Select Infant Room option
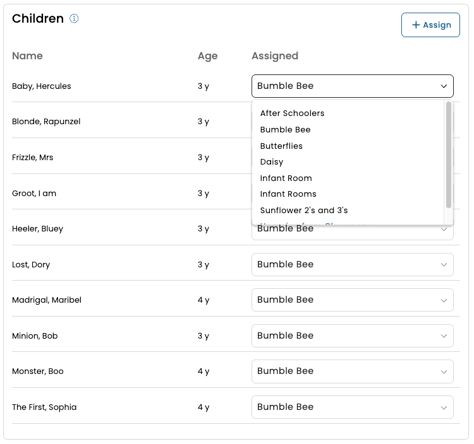Image resolution: width=474 pixels, height=444 pixels. tap(286, 178)
